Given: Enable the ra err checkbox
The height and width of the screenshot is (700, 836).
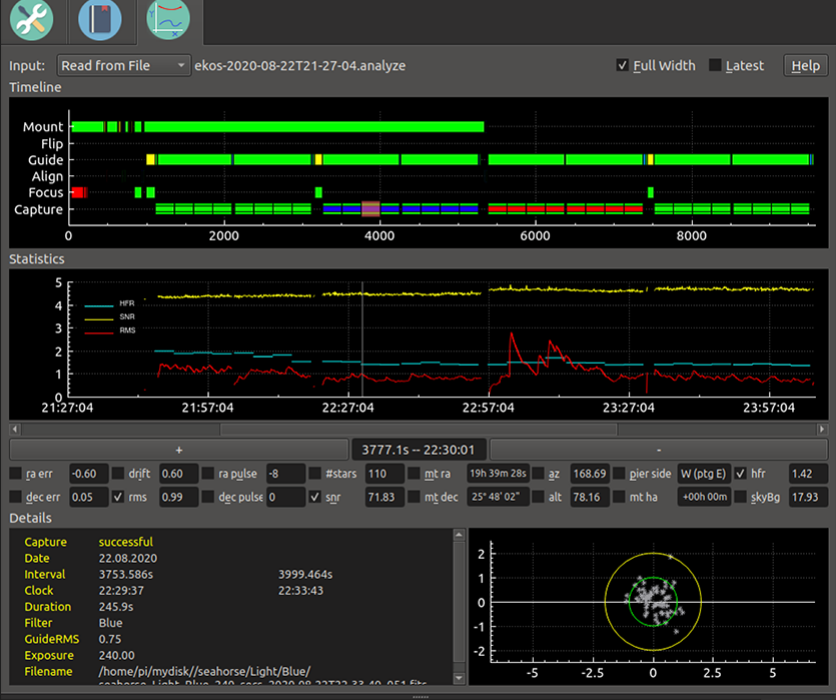Looking at the screenshot, I should 17,473.
